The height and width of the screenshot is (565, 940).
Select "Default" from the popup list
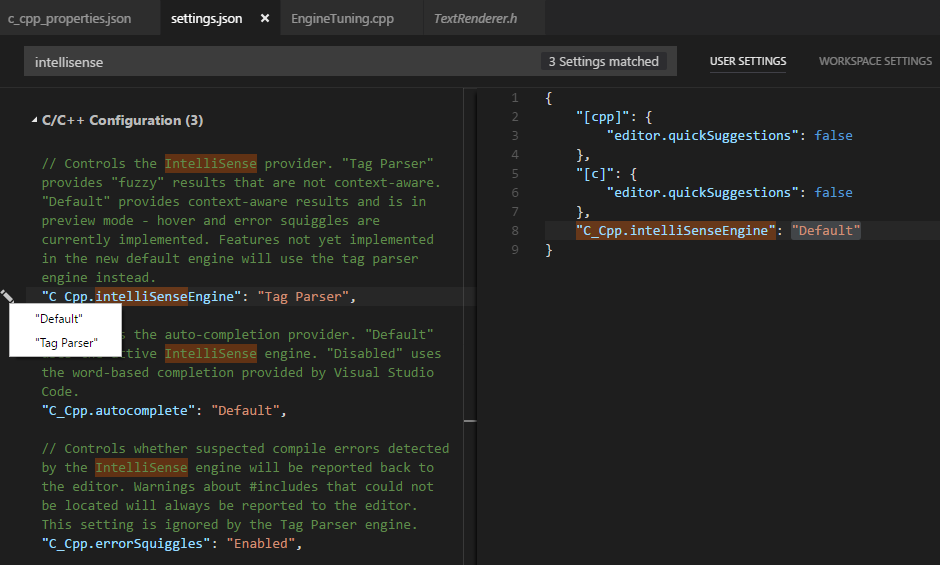(59, 319)
